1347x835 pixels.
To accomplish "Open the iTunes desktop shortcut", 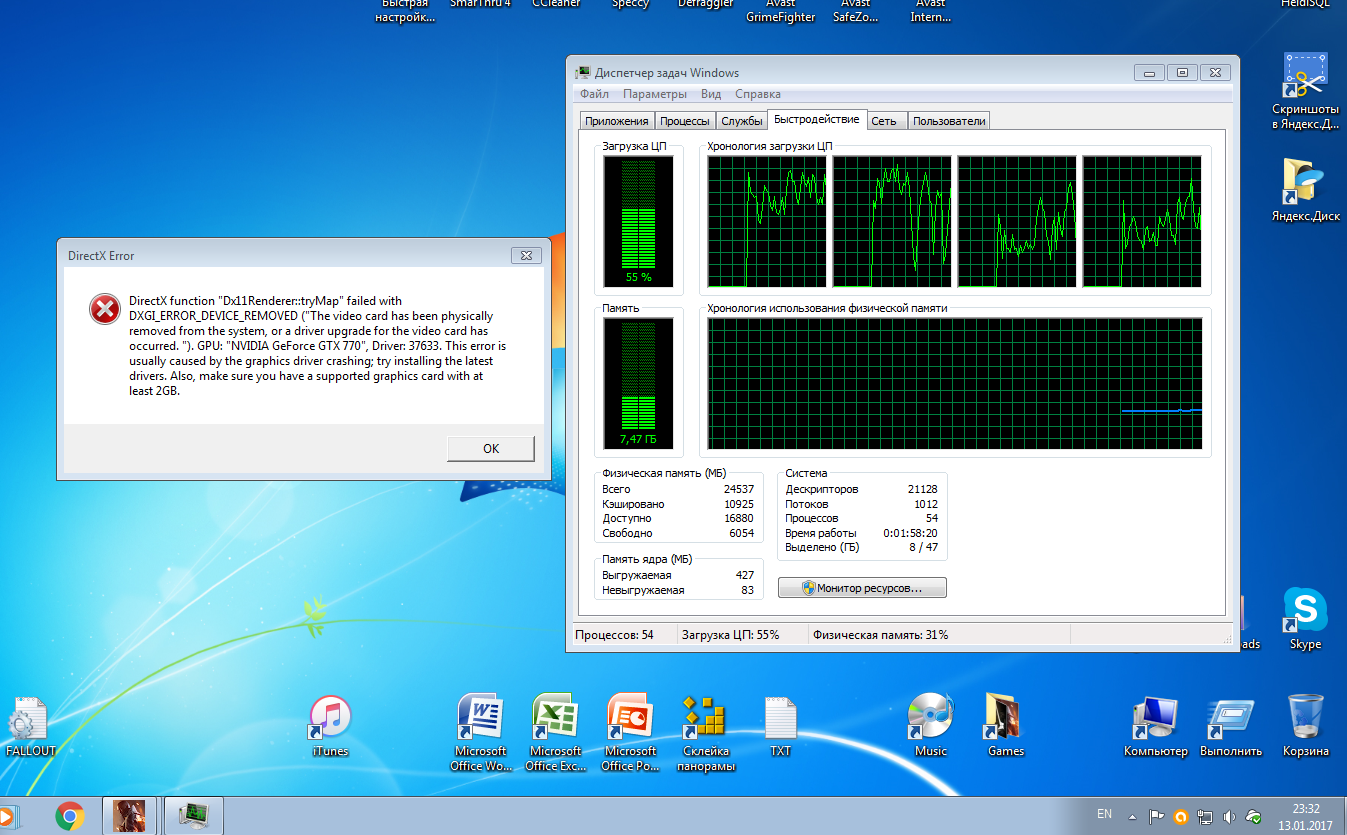I will pyautogui.click(x=330, y=726).
